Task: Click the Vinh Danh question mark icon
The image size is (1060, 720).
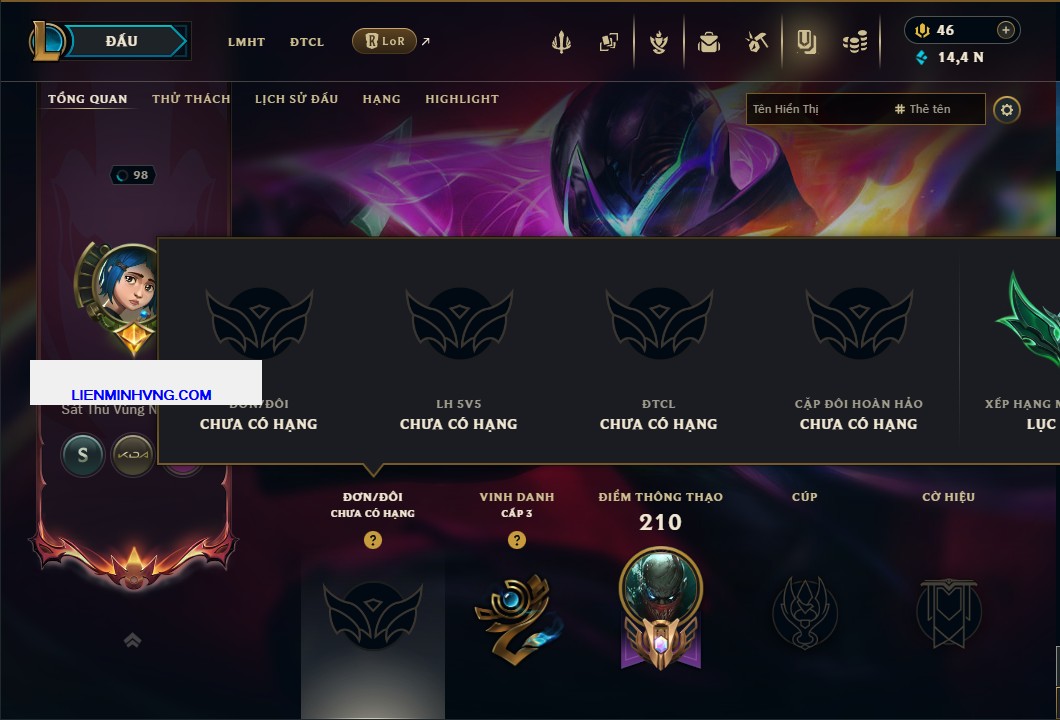Action: [516, 539]
